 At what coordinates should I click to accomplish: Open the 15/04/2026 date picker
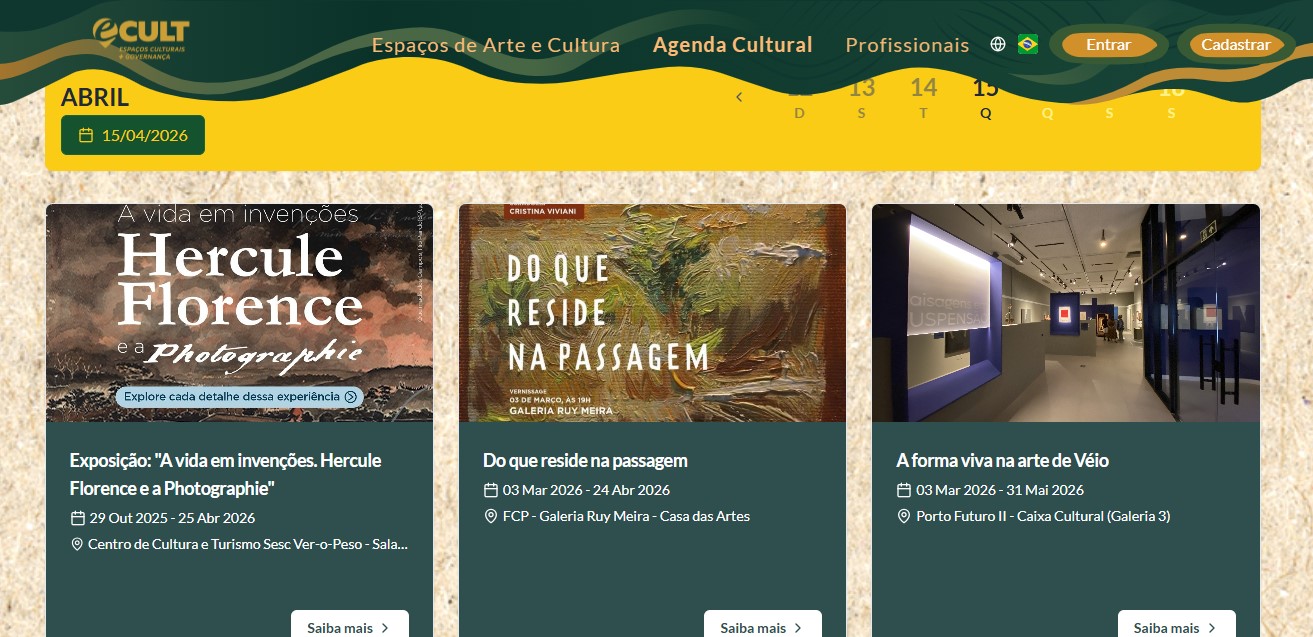click(x=133, y=135)
